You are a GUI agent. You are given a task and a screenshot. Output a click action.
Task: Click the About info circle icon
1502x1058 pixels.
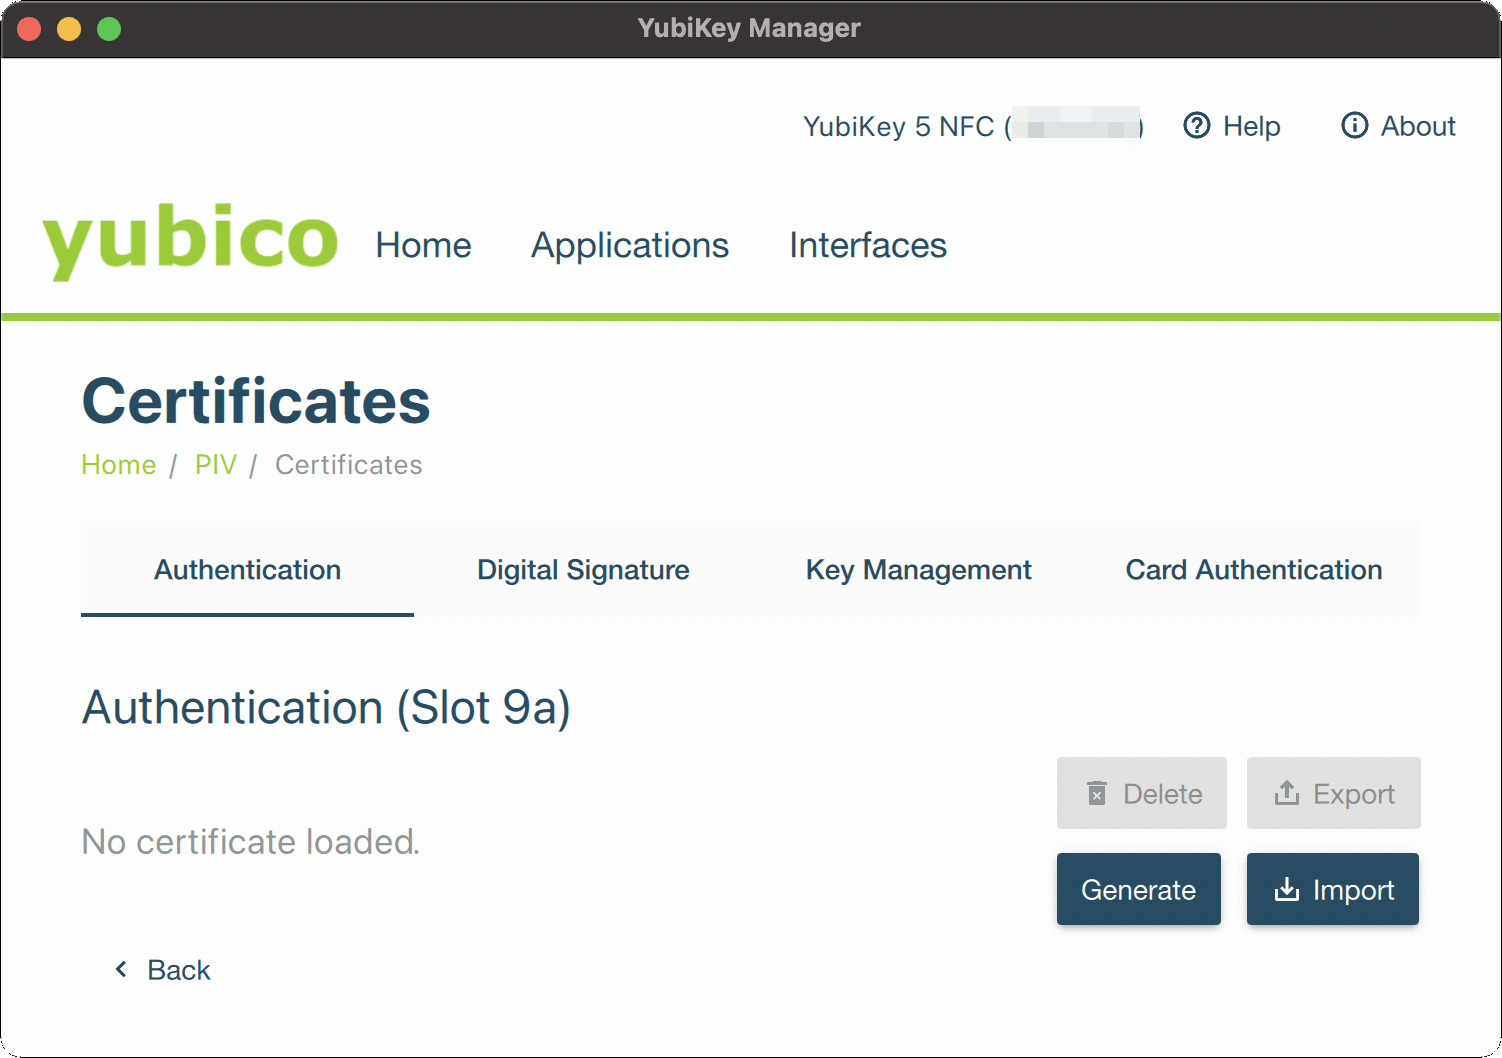tap(1354, 126)
